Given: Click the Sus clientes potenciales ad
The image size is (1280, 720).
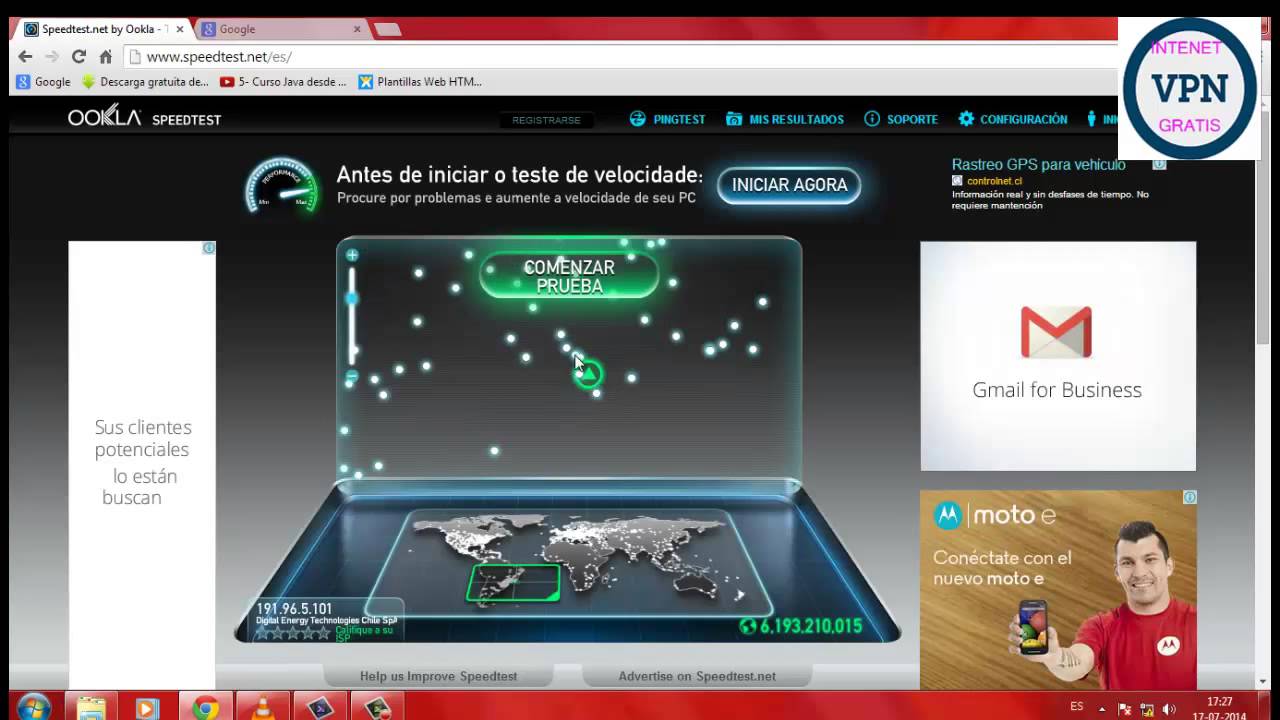Looking at the screenshot, I should (x=142, y=465).
